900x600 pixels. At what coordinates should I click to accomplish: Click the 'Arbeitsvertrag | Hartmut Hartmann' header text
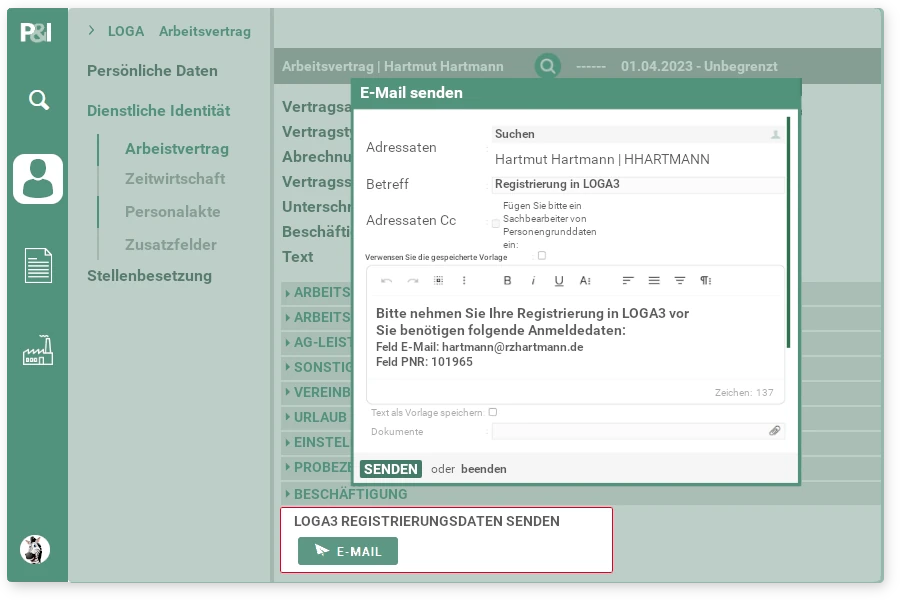tap(393, 67)
